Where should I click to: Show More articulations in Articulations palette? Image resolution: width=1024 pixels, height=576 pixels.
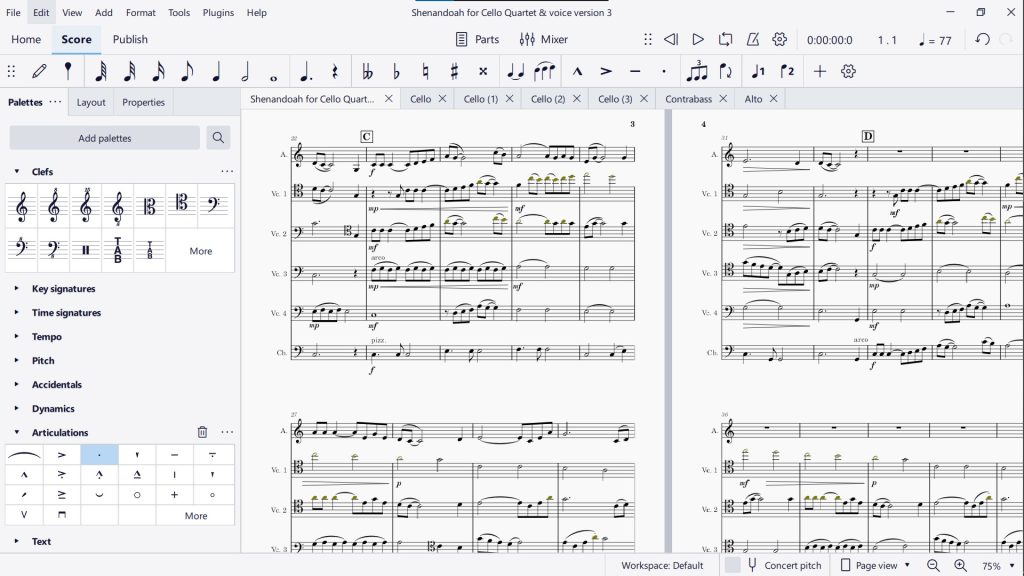(196, 516)
